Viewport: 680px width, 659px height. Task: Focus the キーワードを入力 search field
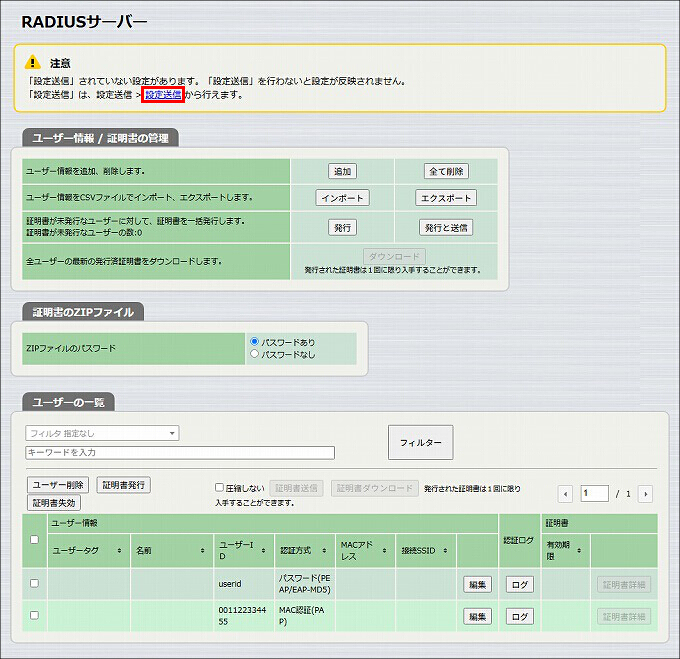[x=180, y=453]
